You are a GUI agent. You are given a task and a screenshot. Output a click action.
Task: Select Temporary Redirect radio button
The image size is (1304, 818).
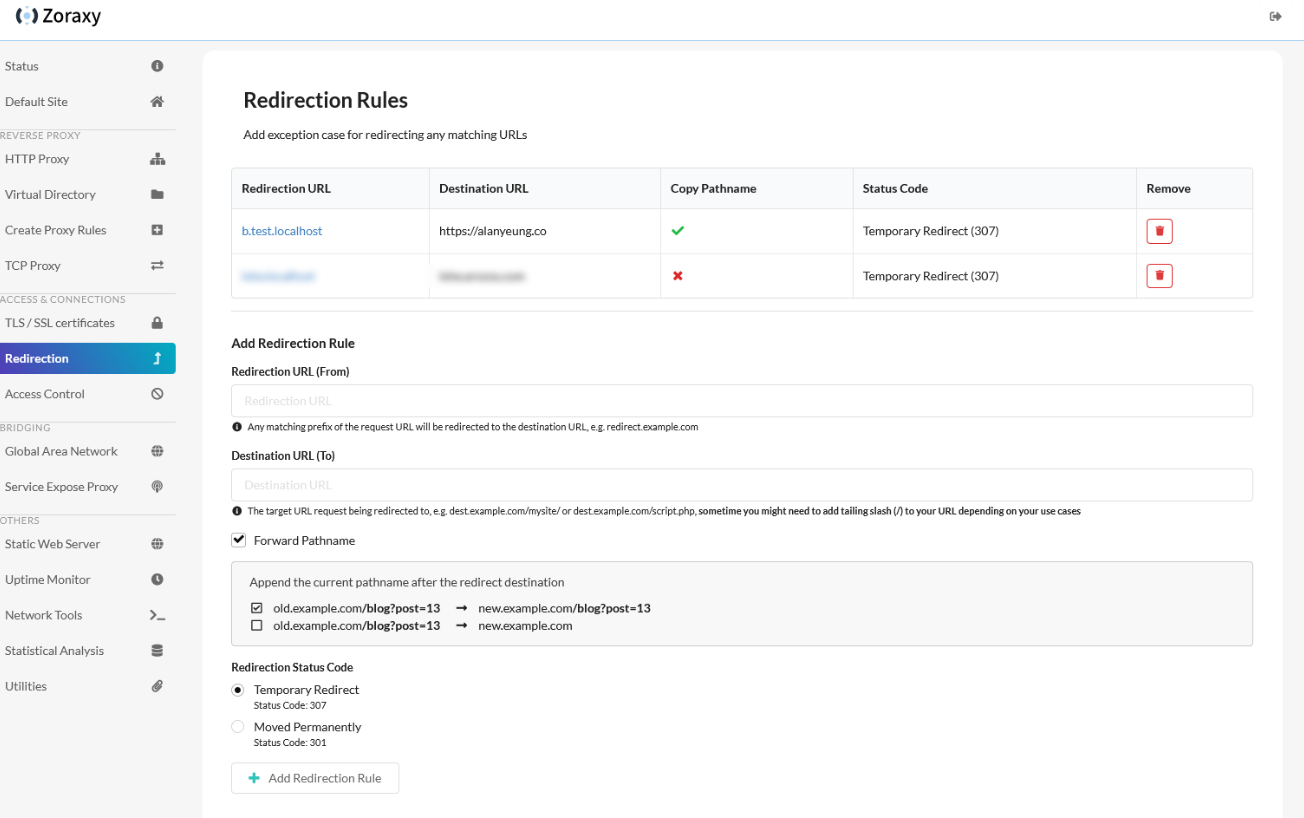(x=238, y=690)
